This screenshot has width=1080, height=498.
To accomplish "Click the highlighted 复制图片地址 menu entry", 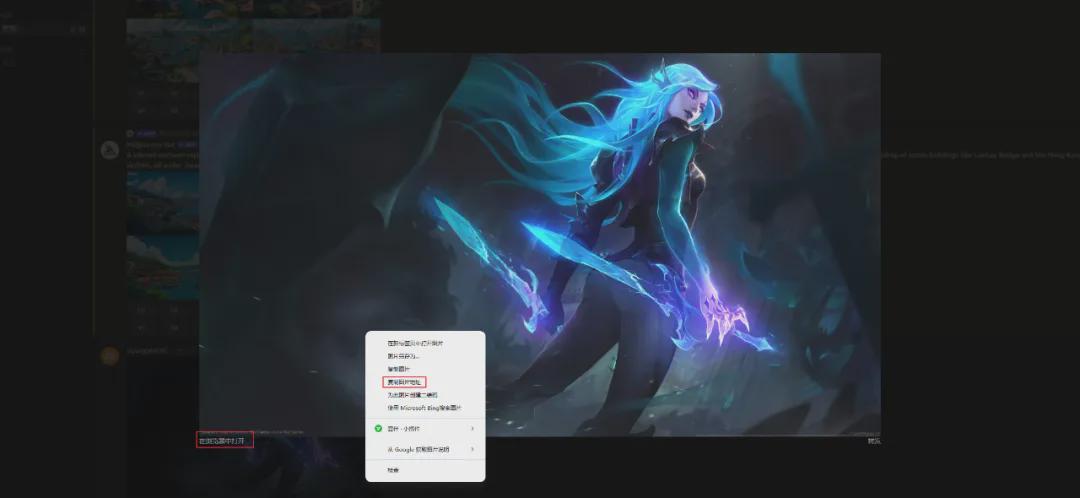I will coord(406,382).
